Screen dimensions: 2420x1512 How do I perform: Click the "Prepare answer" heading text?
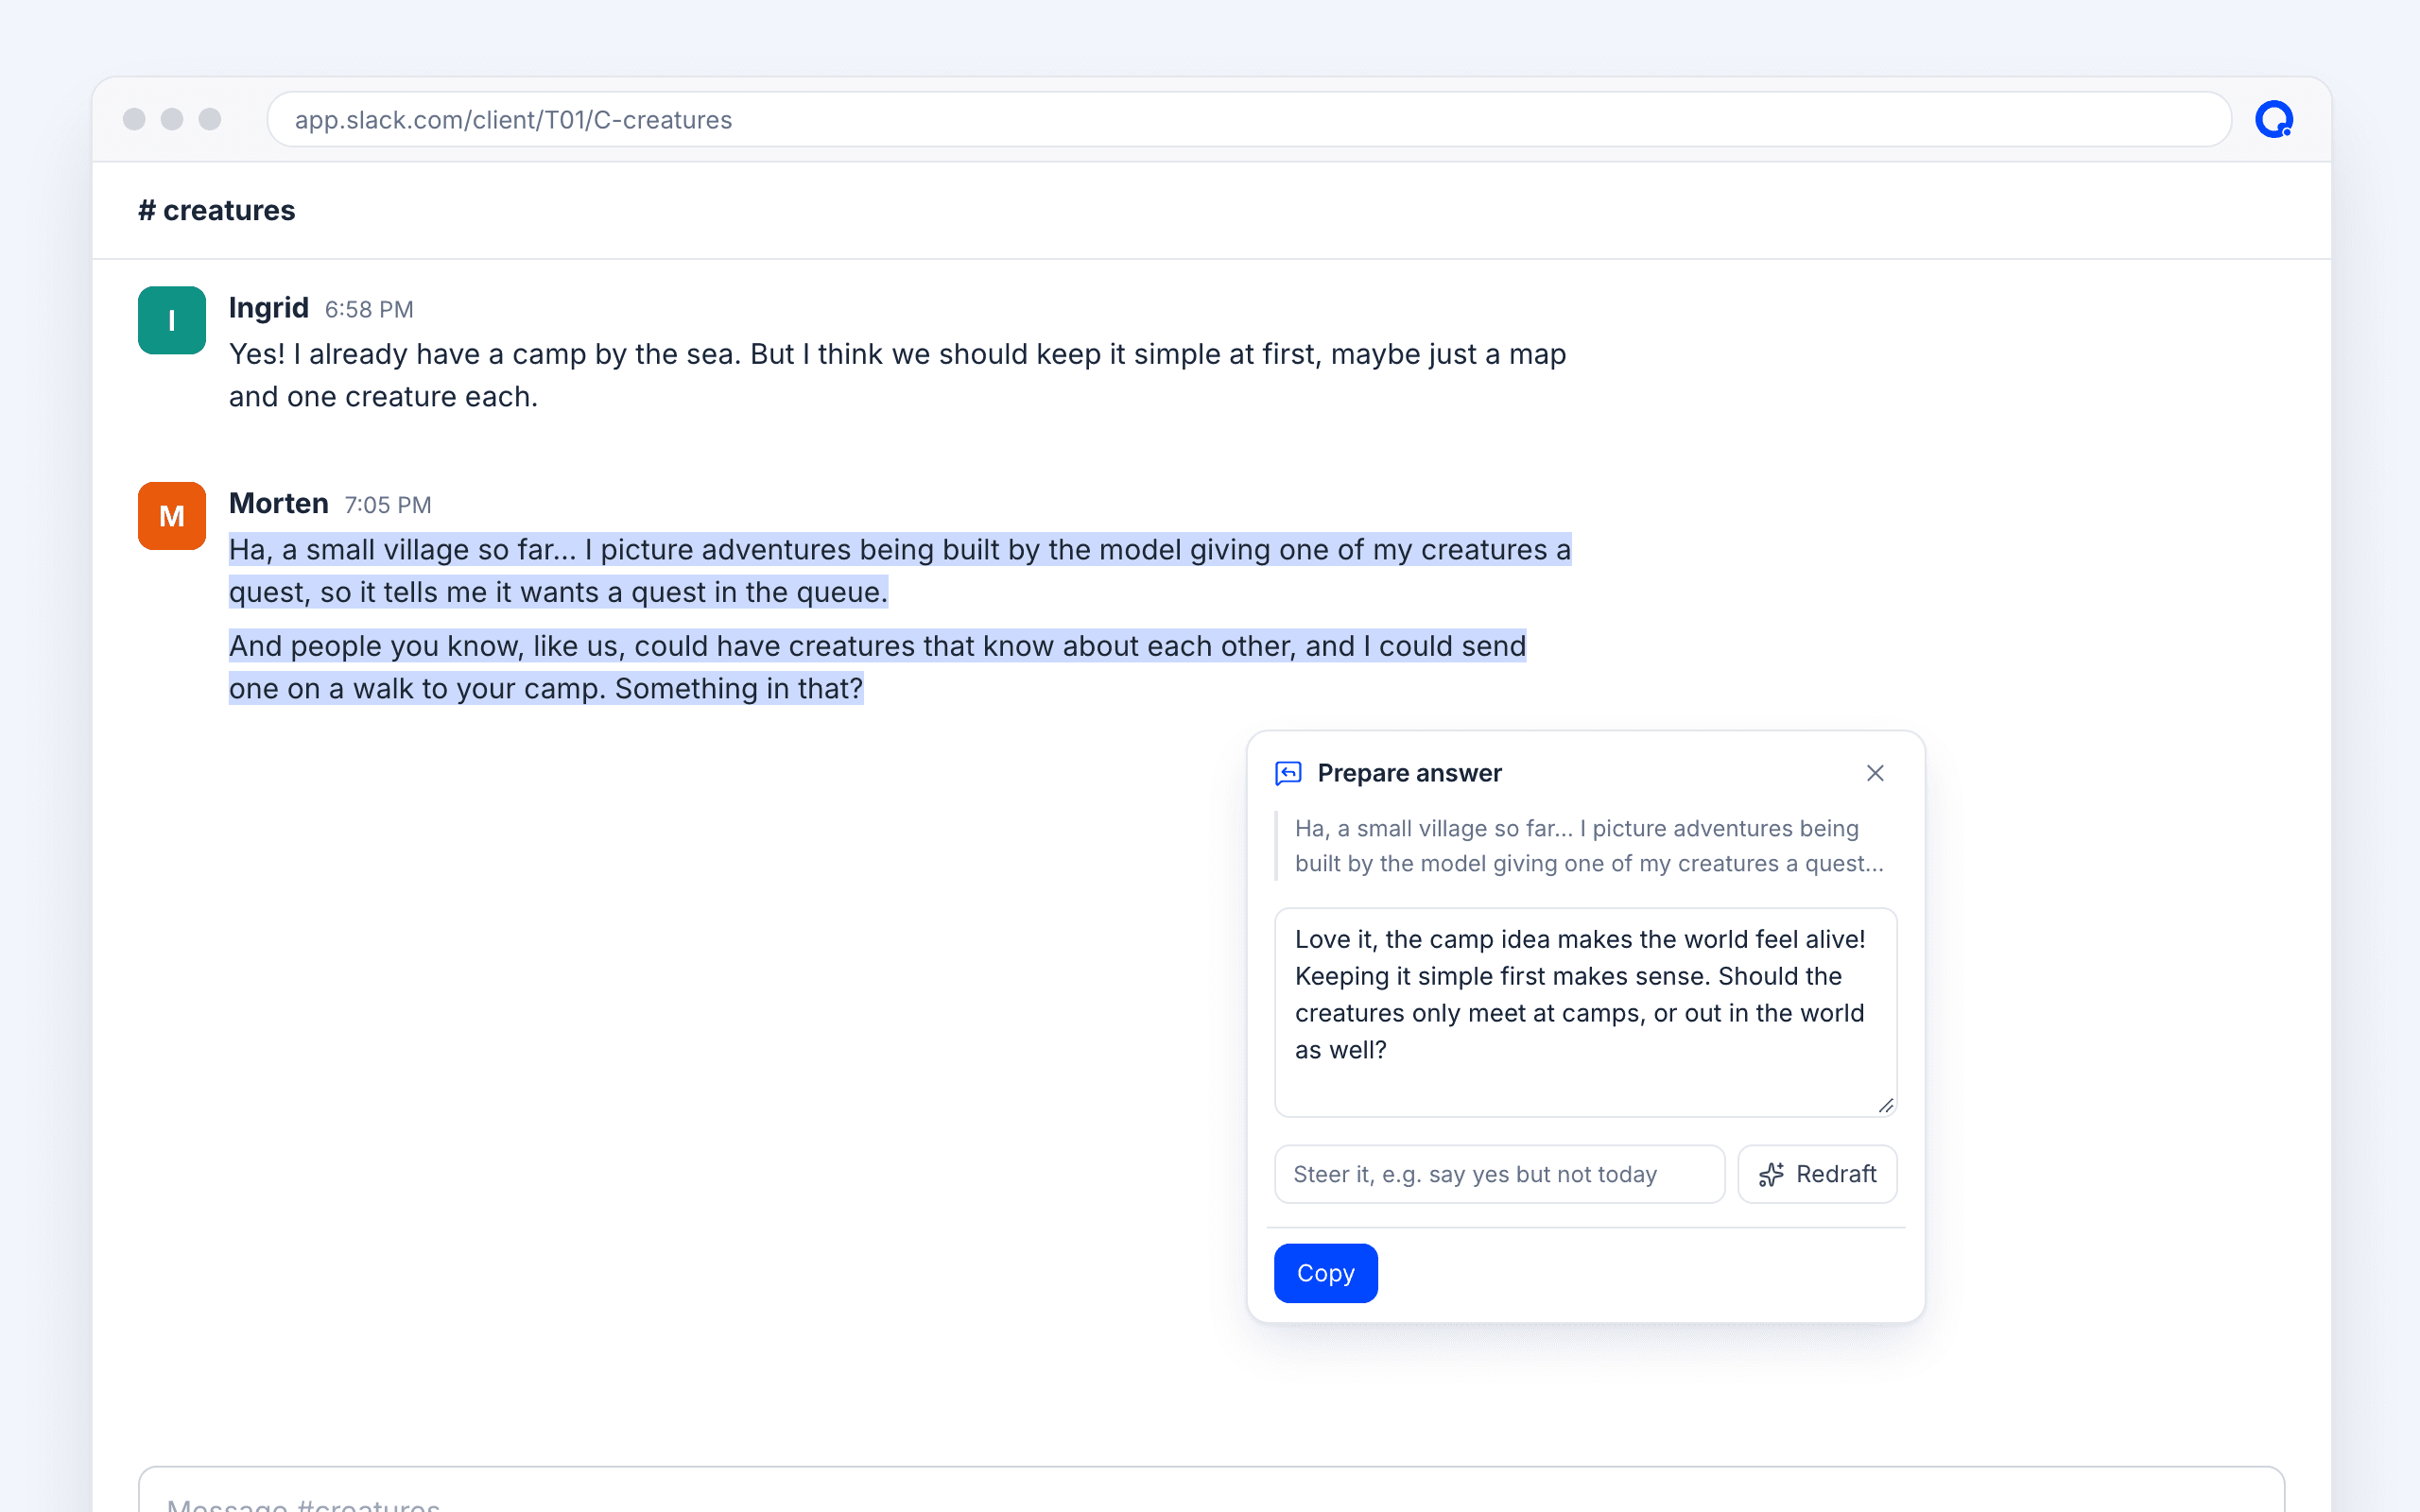click(x=1409, y=773)
